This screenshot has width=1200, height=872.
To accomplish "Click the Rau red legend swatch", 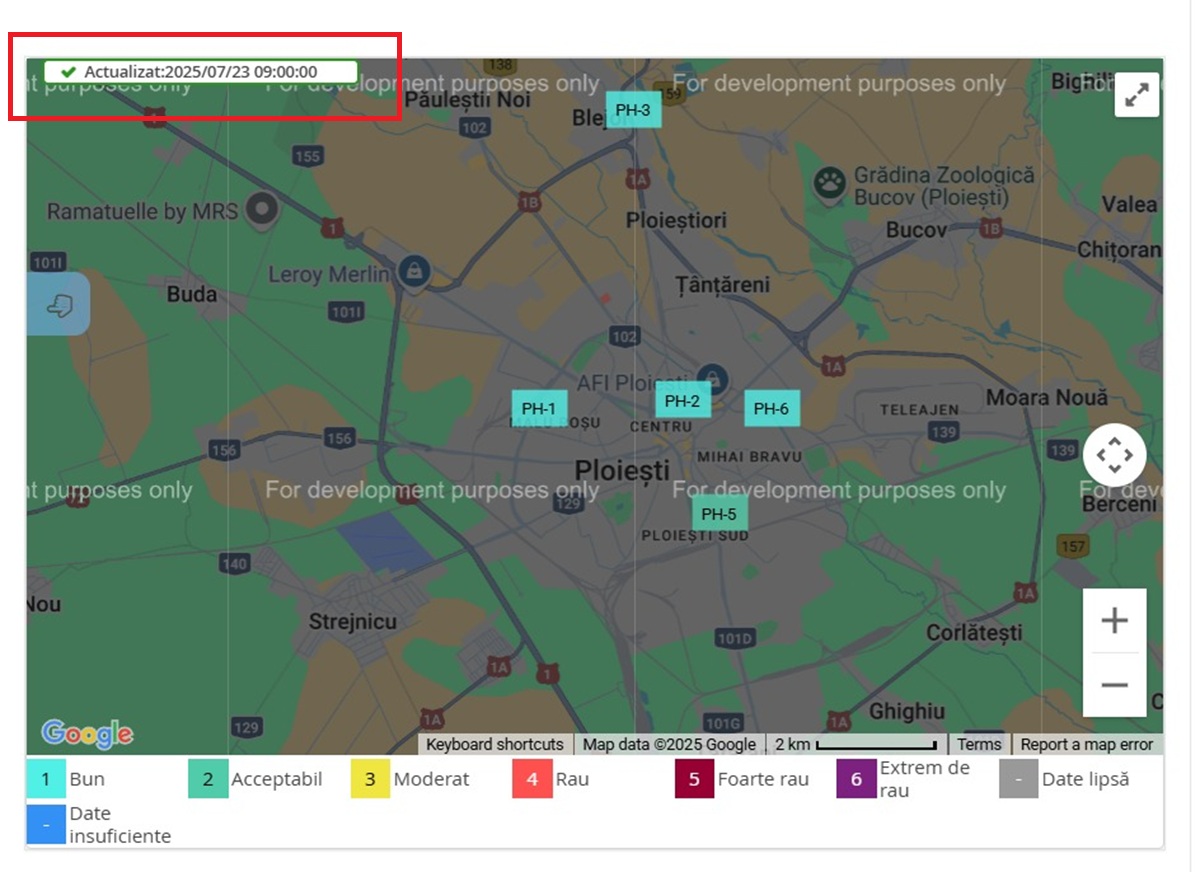I will 532,779.
